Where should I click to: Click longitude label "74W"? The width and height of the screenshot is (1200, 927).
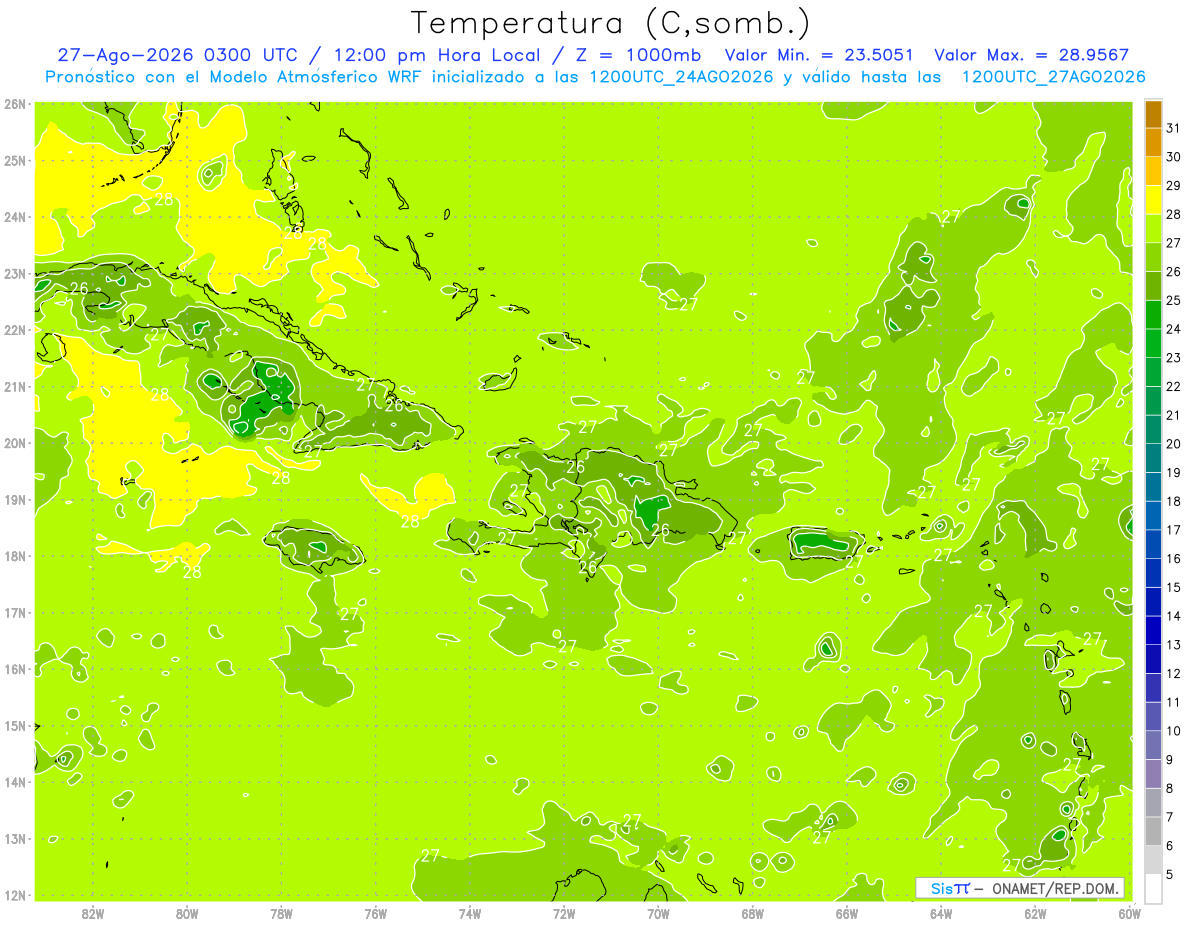[470, 913]
